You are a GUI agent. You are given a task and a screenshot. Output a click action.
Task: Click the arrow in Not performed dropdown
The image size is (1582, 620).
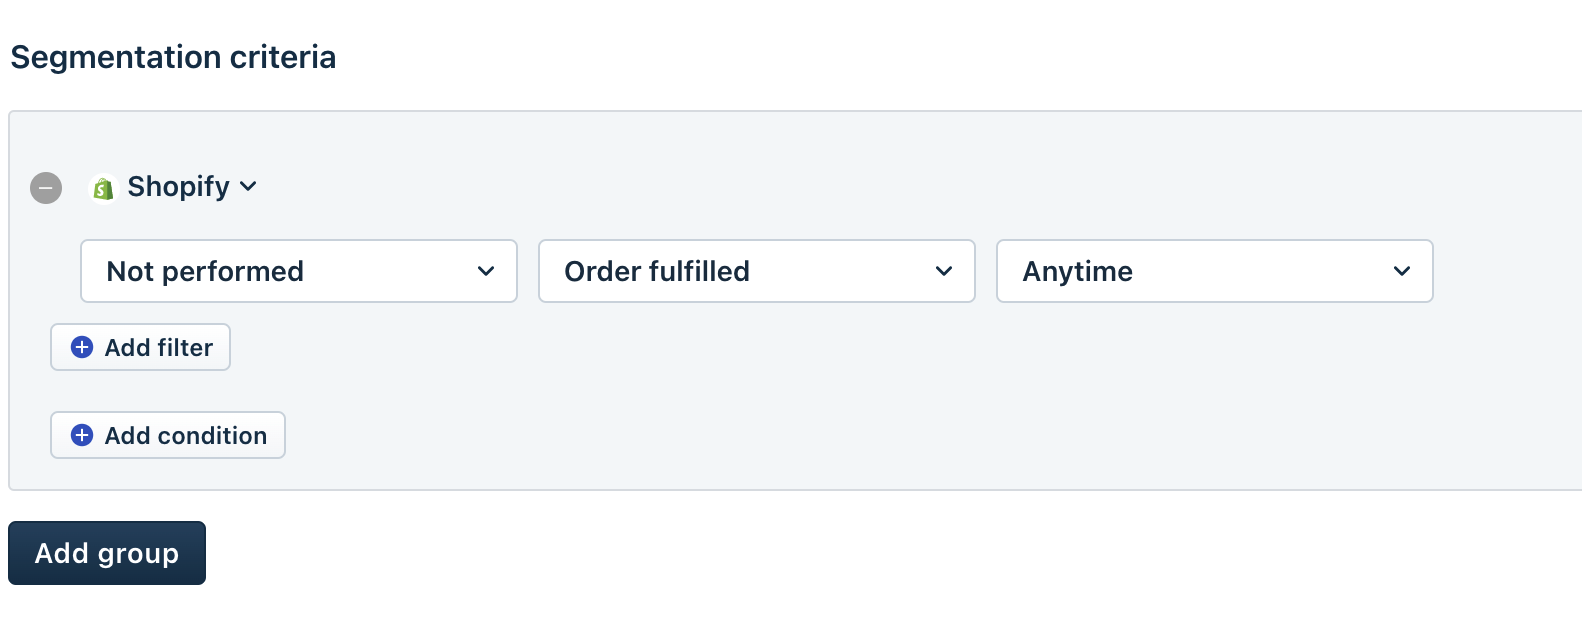[x=486, y=271]
